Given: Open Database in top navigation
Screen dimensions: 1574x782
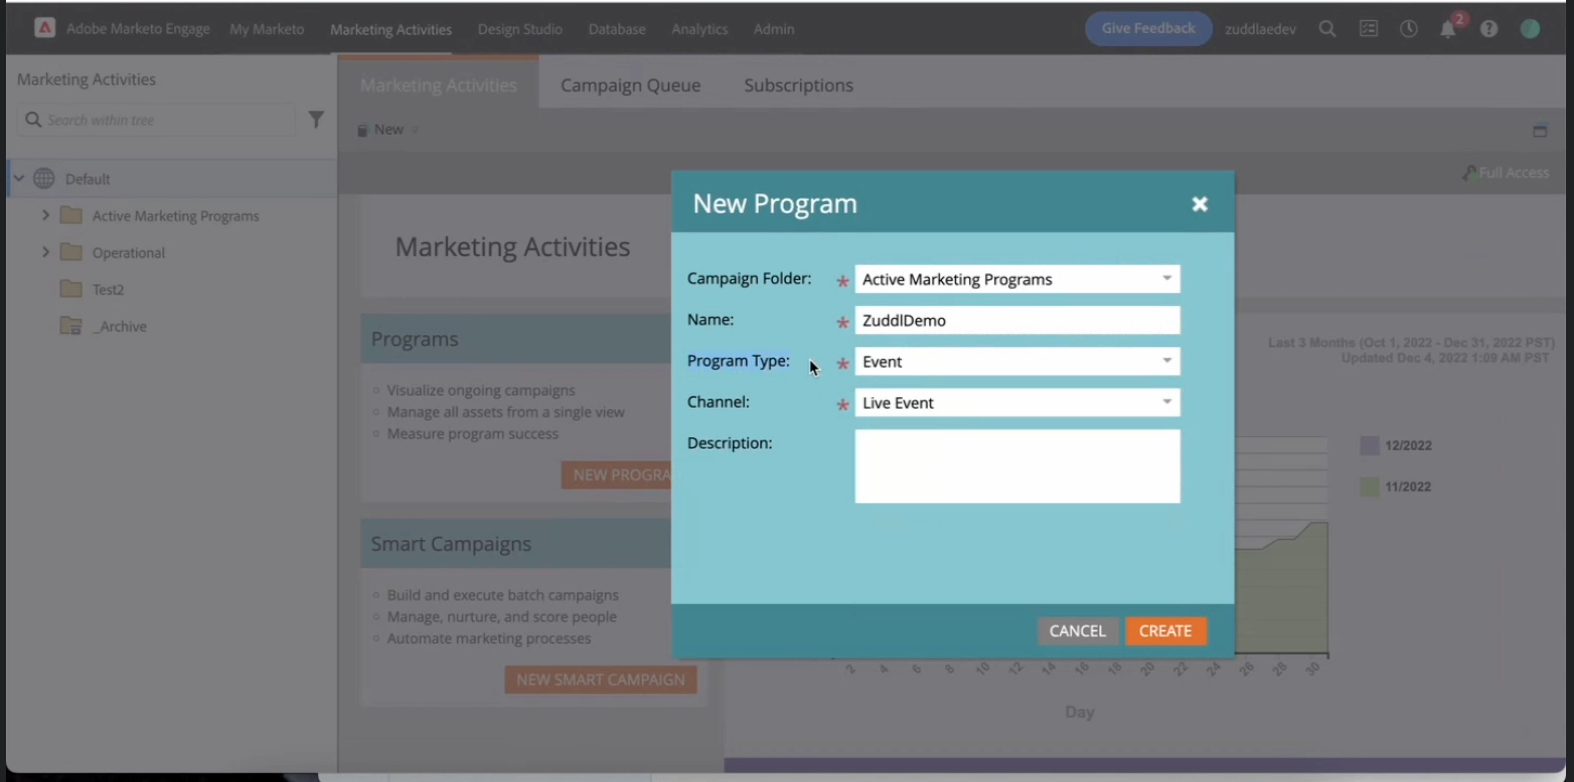Looking at the screenshot, I should click(617, 29).
